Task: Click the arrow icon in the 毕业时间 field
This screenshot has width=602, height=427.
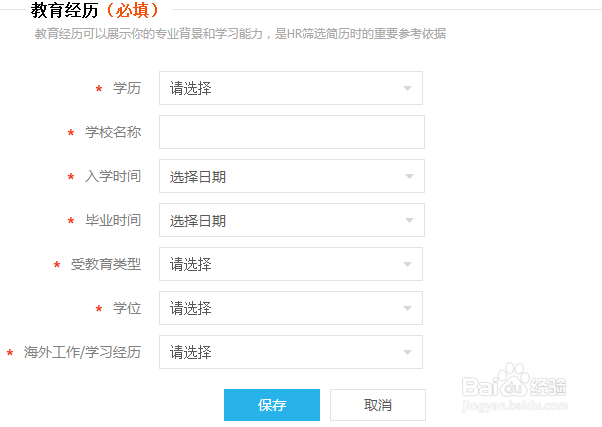Action: point(408,221)
